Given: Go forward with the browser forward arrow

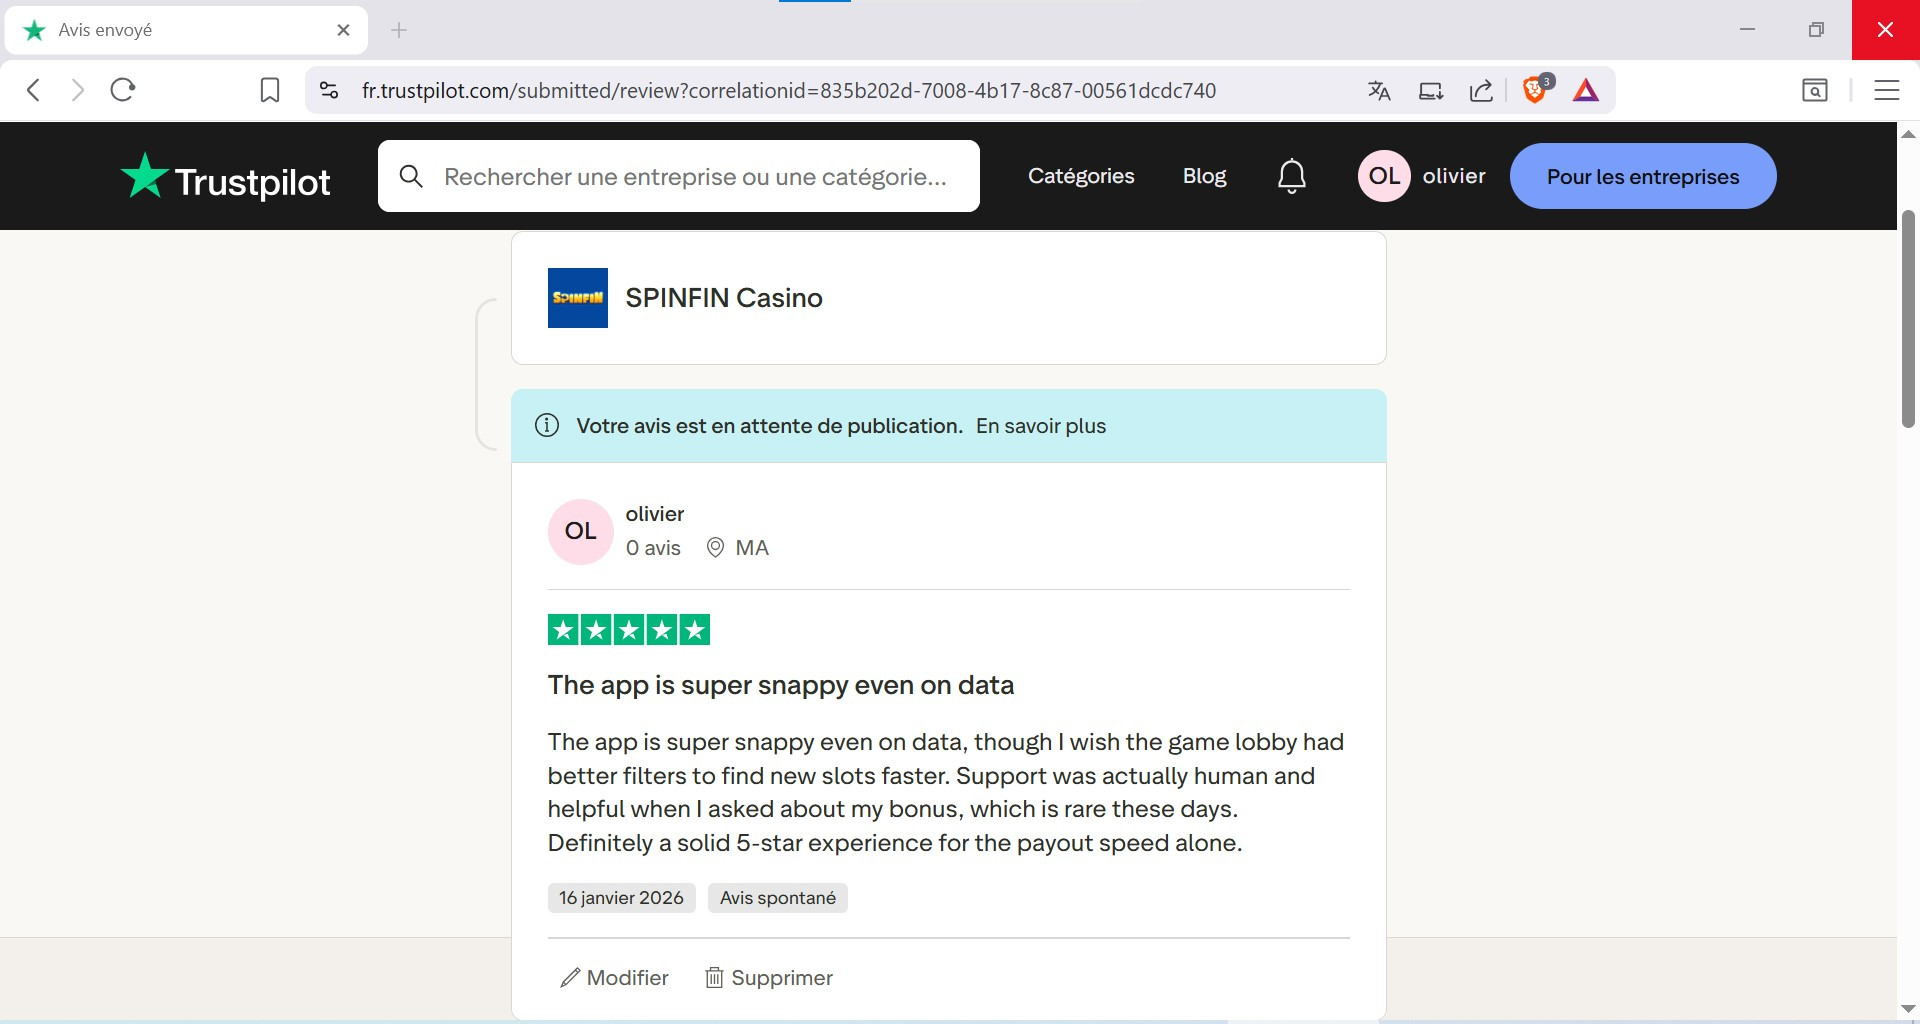Looking at the screenshot, I should (x=78, y=90).
